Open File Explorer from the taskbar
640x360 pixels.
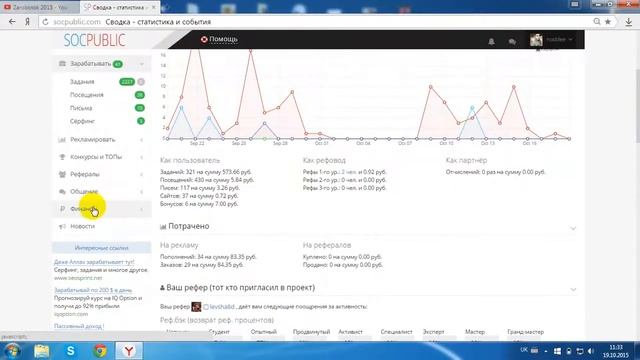42,351
